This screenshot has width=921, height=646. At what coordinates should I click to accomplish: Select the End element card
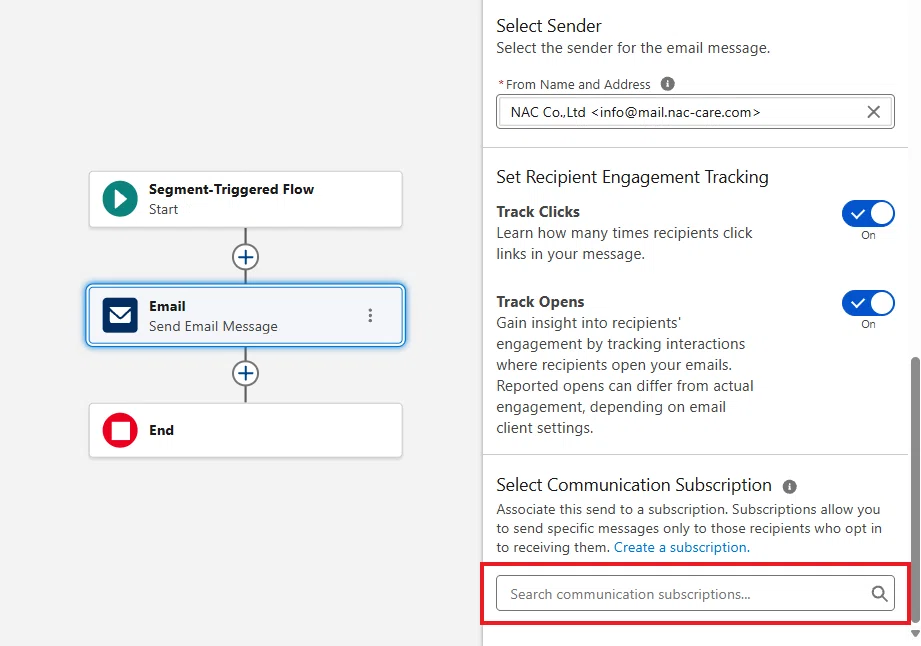click(x=246, y=430)
